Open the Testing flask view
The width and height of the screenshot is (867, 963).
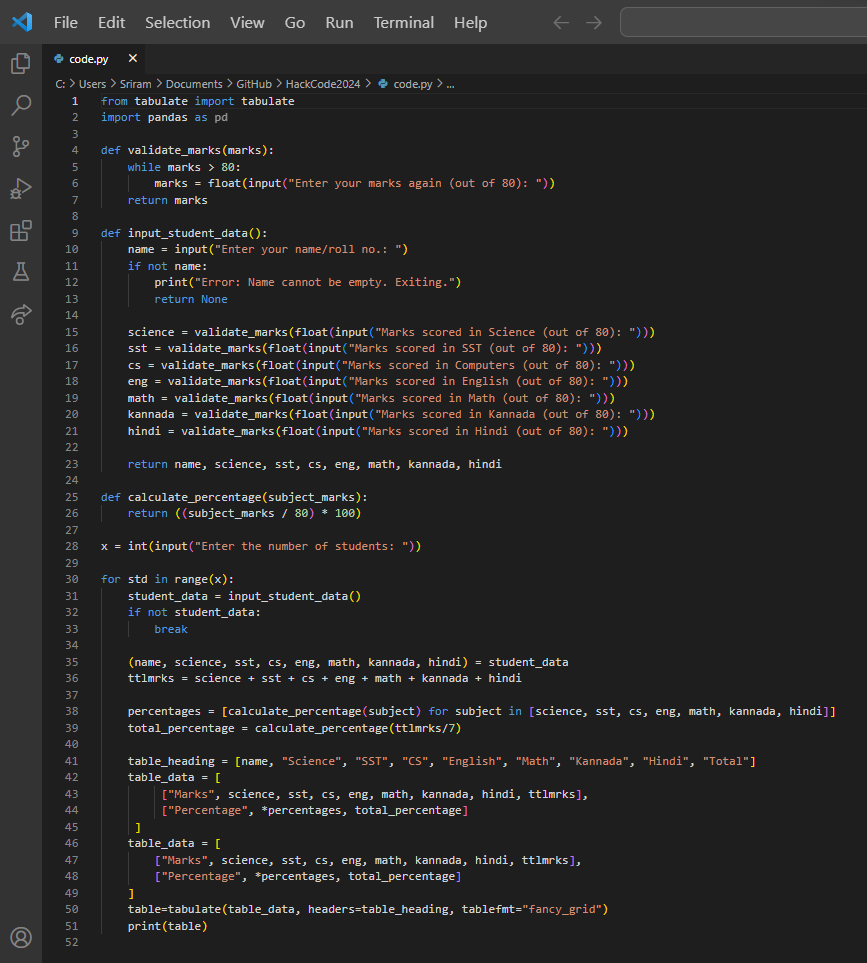click(21, 272)
